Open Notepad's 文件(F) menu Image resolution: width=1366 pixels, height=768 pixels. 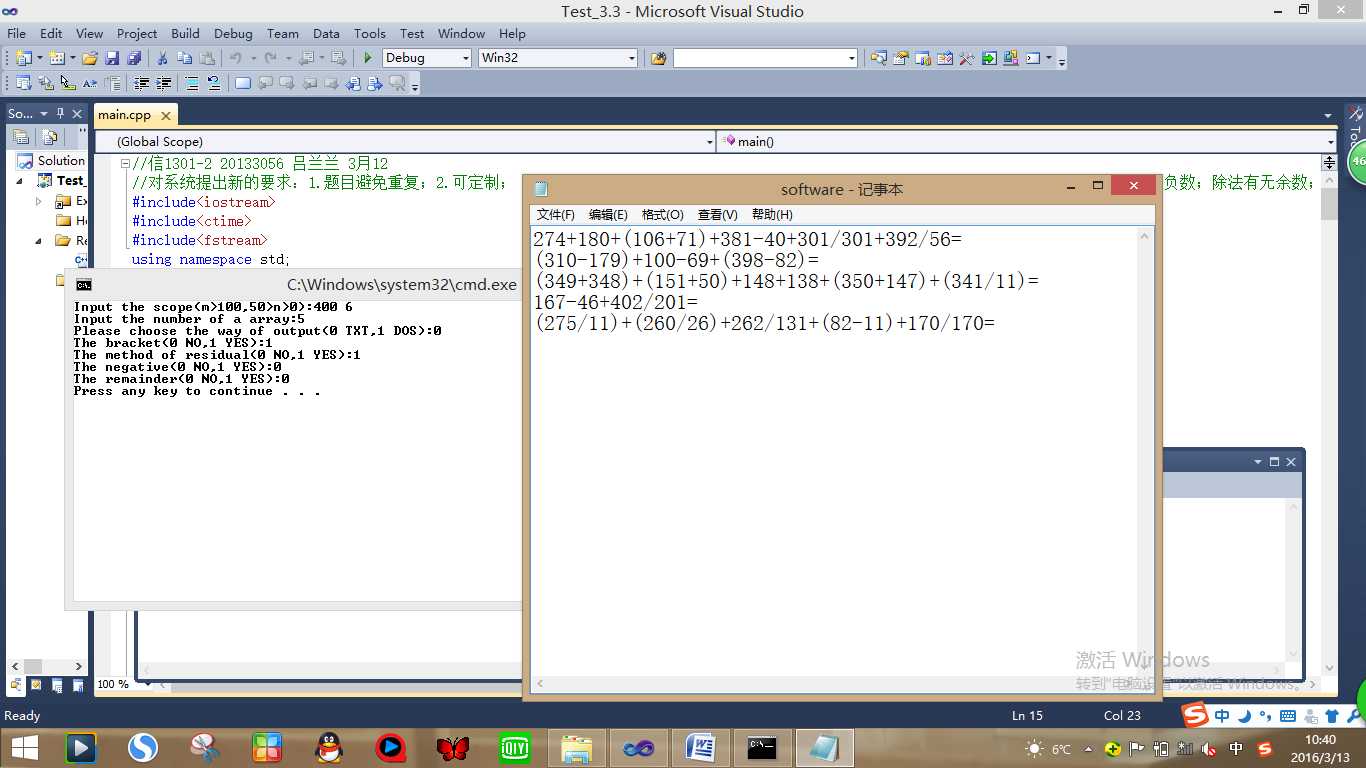[556, 214]
